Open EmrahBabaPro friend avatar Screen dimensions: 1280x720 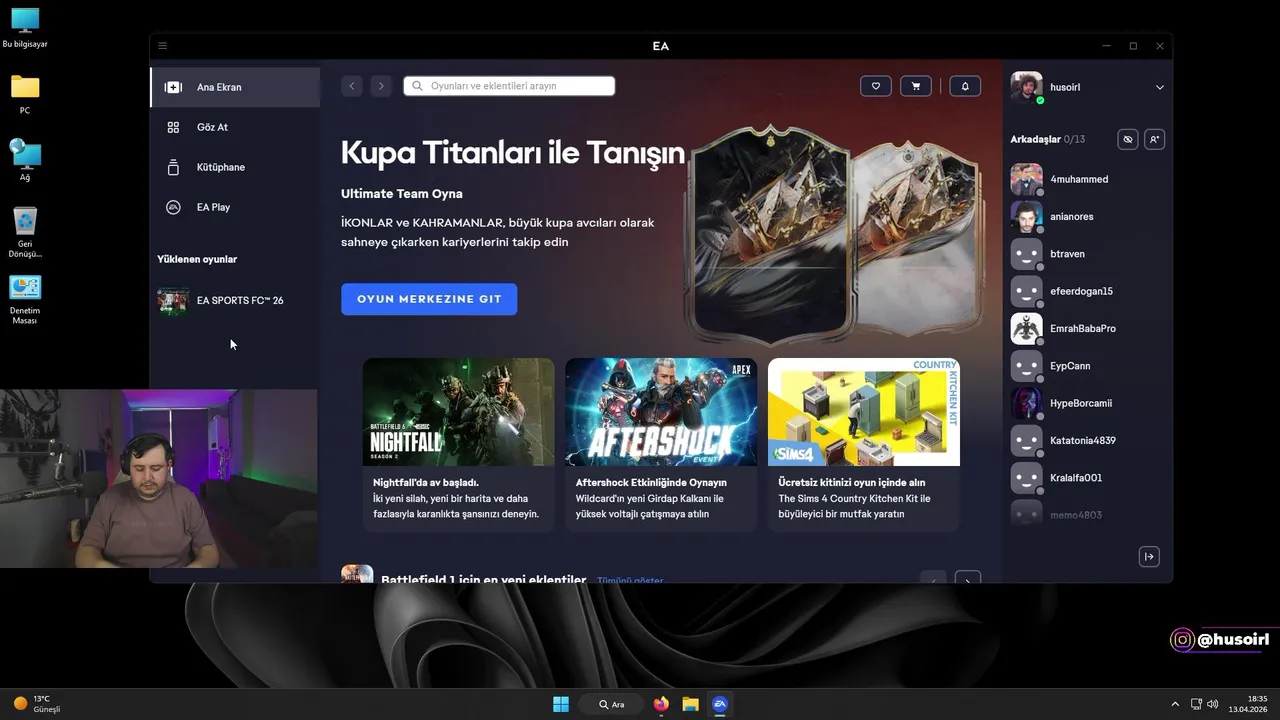click(1027, 328)
